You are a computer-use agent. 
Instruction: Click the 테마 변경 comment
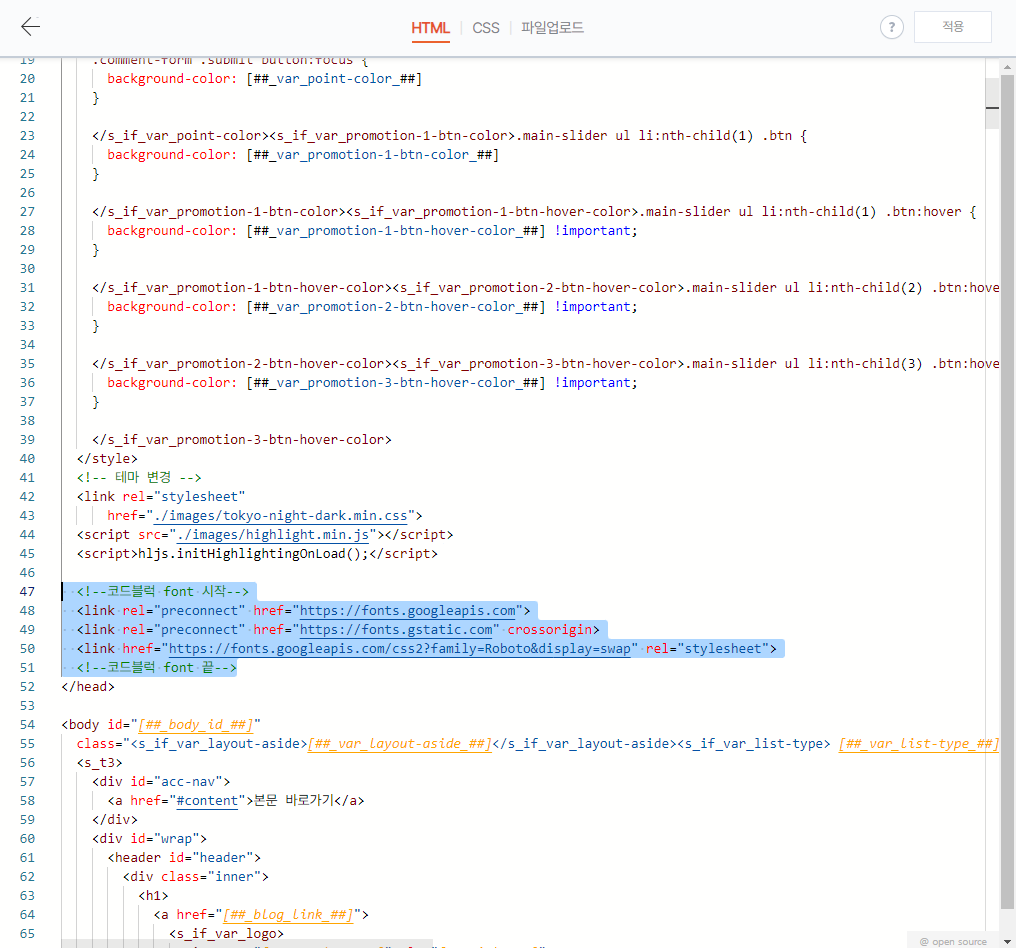tap(139, 478)
